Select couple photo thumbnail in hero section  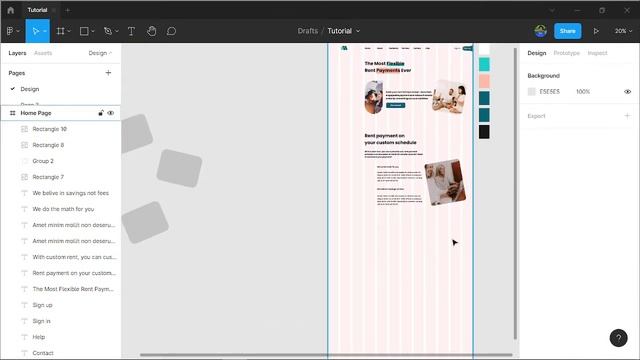click(449, 96)
